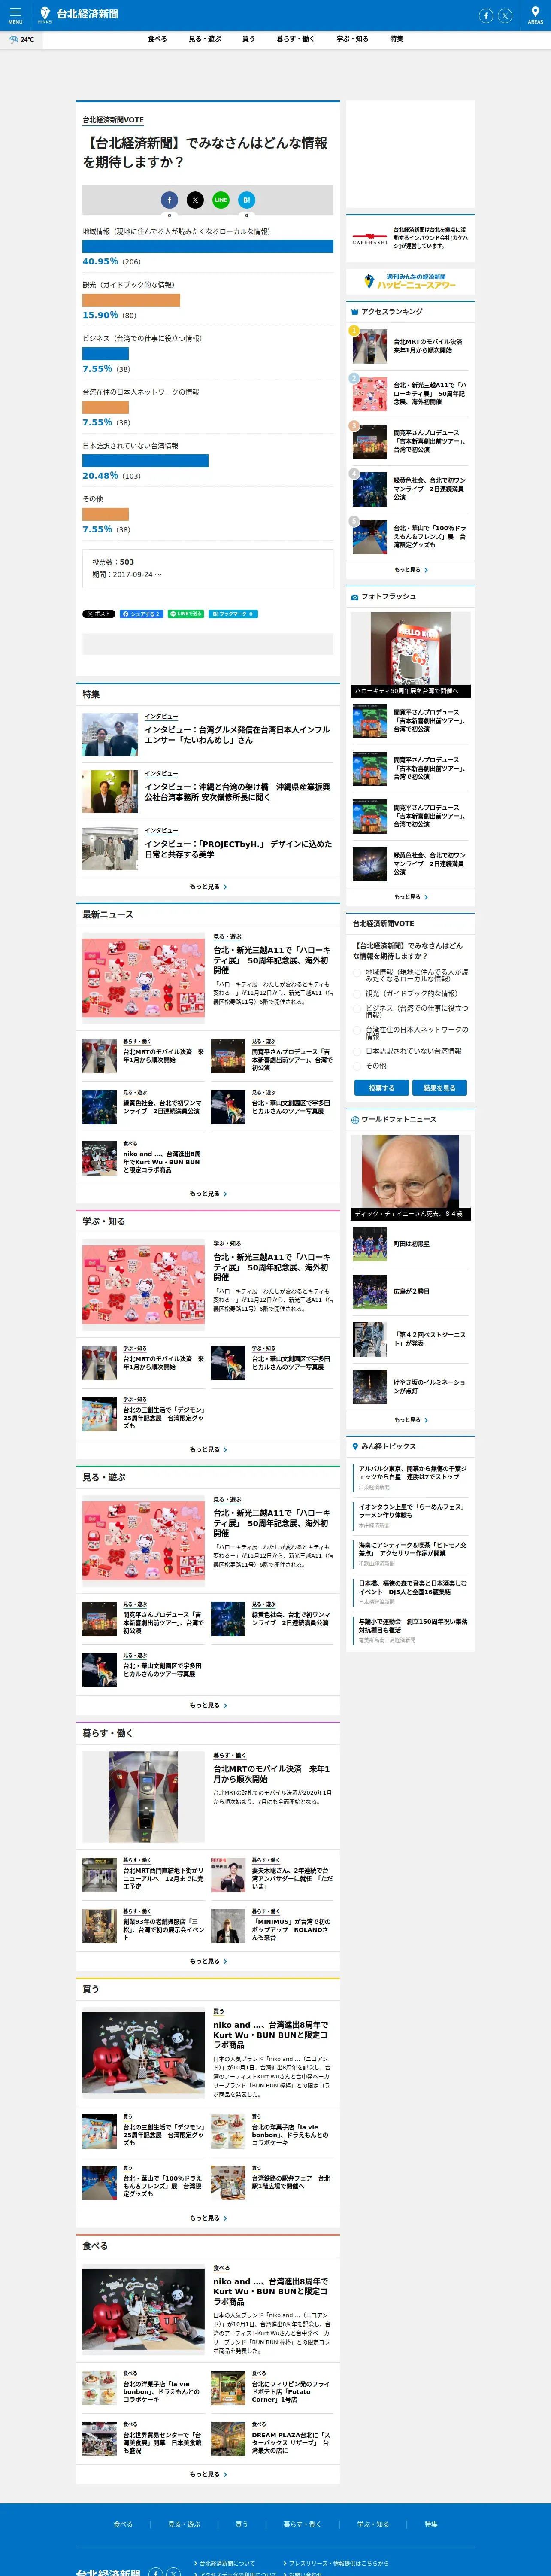
Task: Open the 食べる top navigation item
Action: point(157,39)
